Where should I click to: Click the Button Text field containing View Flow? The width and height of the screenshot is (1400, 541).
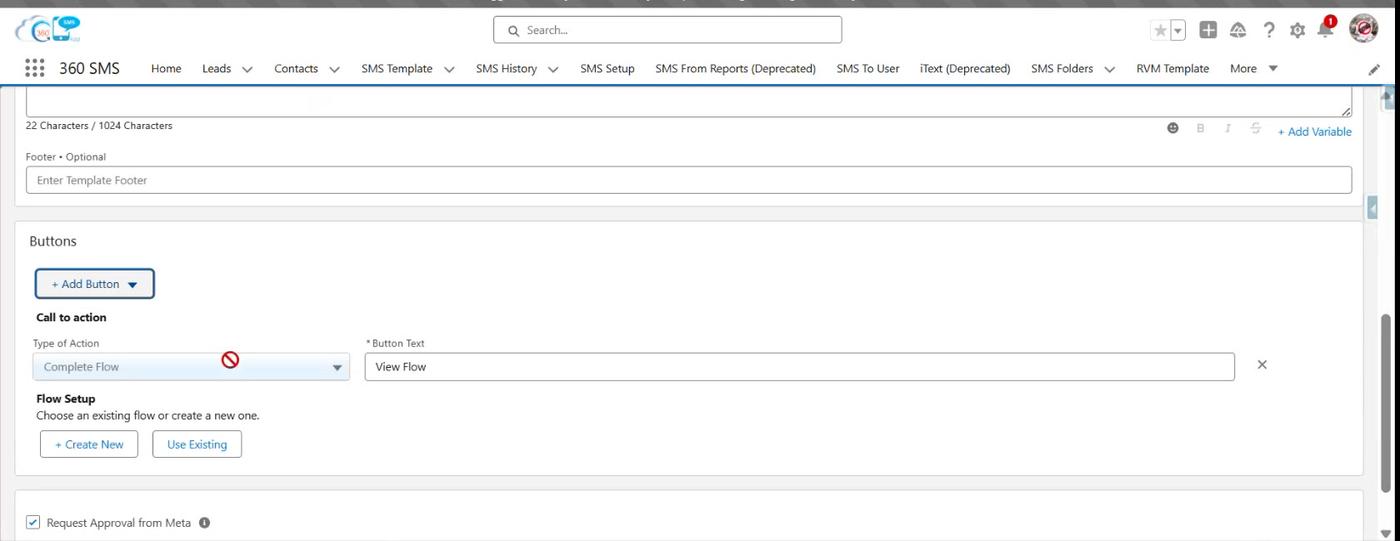tap(799, 367)
